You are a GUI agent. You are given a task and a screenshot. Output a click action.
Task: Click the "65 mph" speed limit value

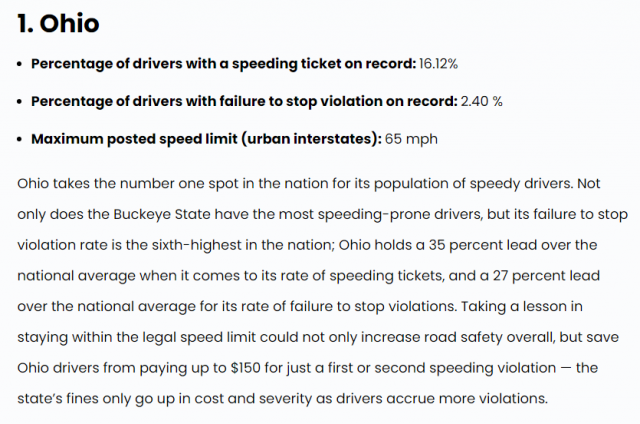pos(411,139)
